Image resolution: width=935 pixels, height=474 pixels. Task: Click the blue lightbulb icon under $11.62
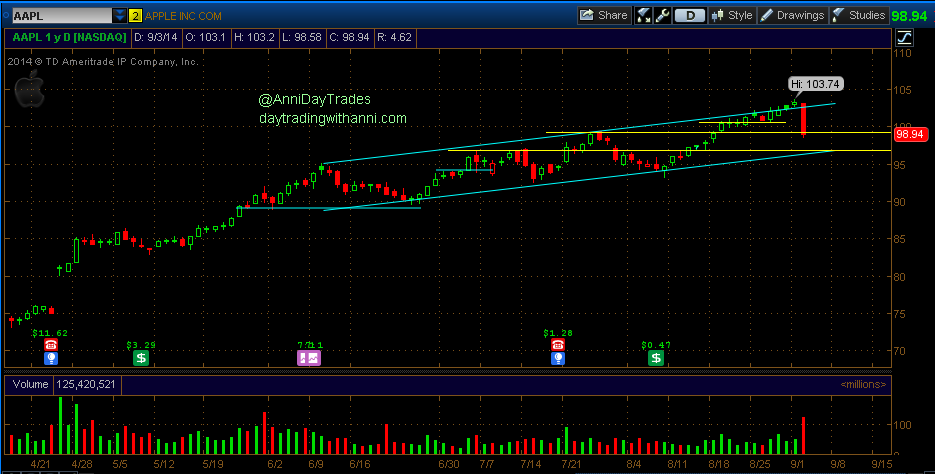pos(51,358)
